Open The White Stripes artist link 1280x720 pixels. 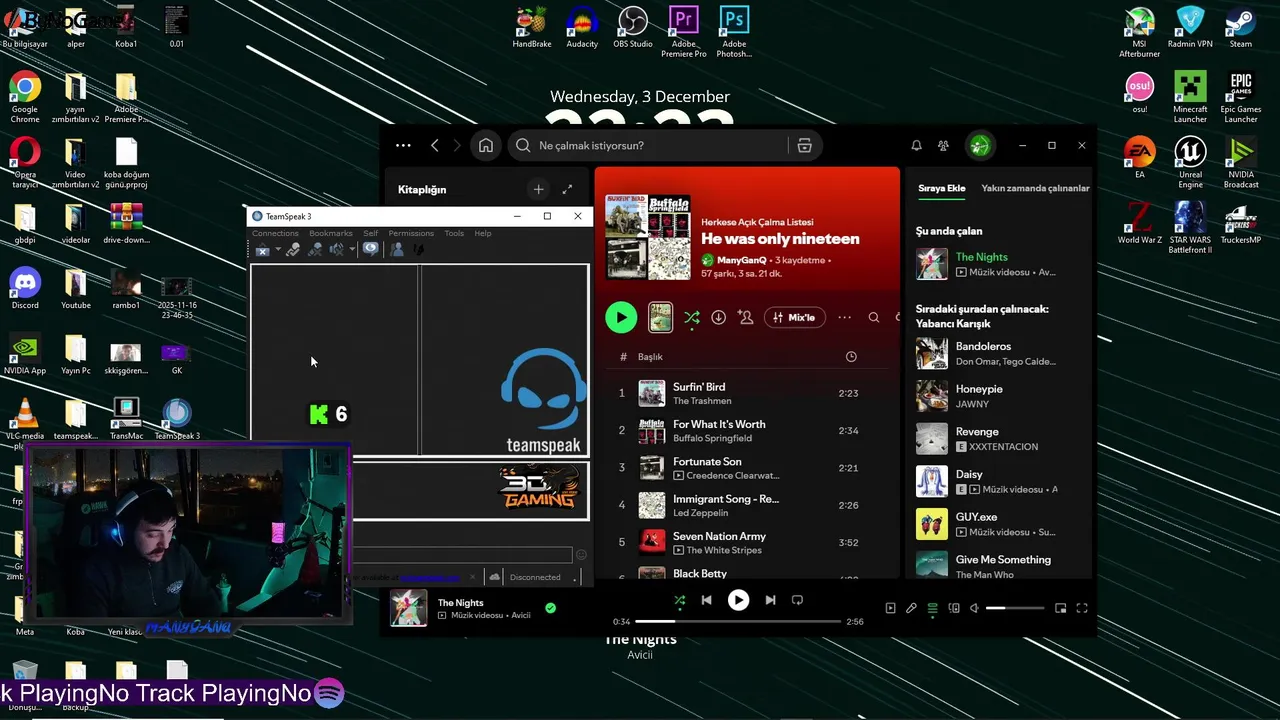[x=725, y=550]
